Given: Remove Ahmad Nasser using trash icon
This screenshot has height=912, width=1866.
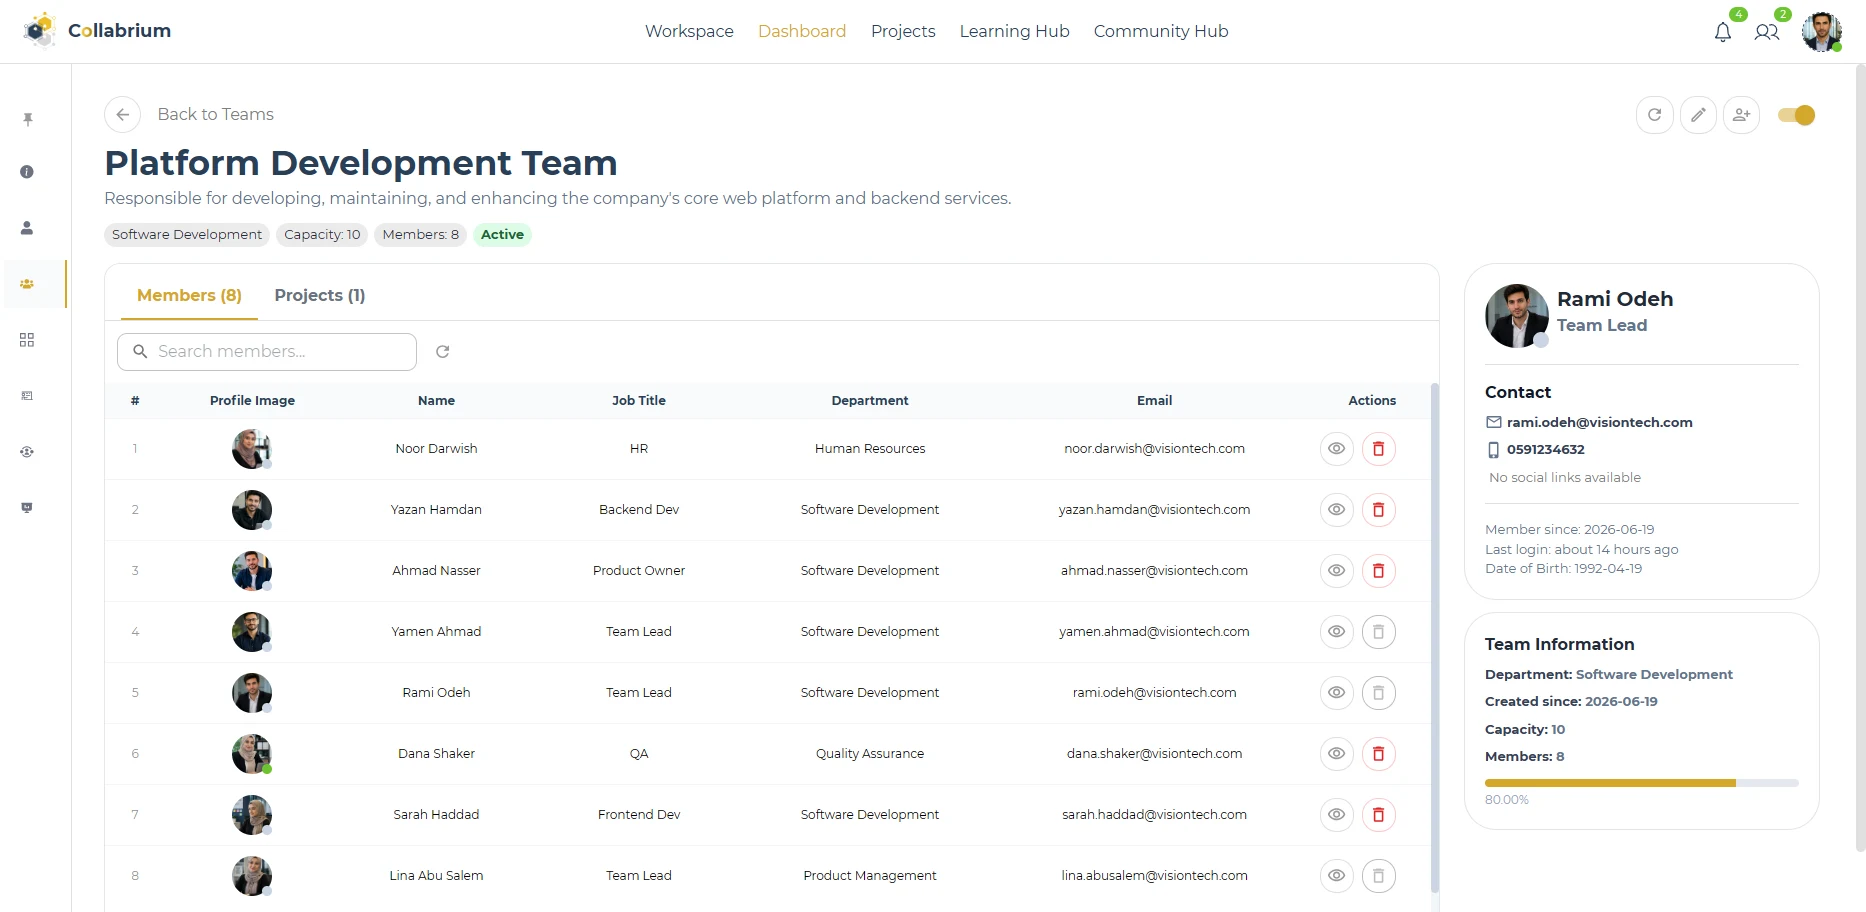Looking at the screenshot, I should tap(1378, 571).
